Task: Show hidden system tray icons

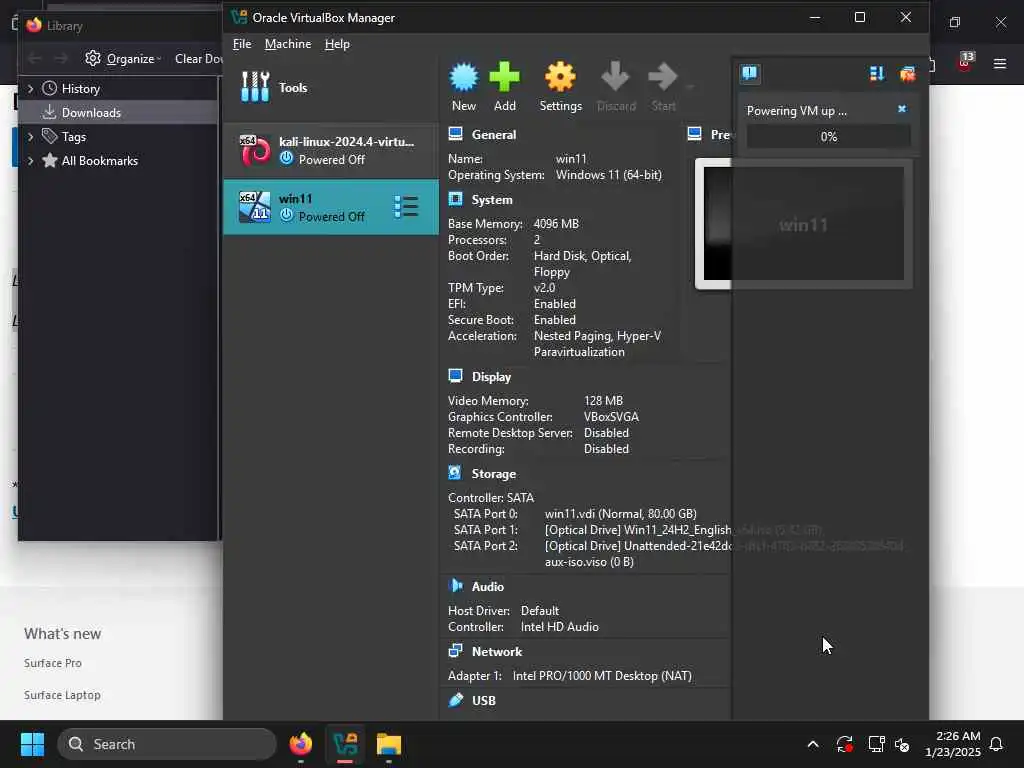Action: click(x=812, y=744)
